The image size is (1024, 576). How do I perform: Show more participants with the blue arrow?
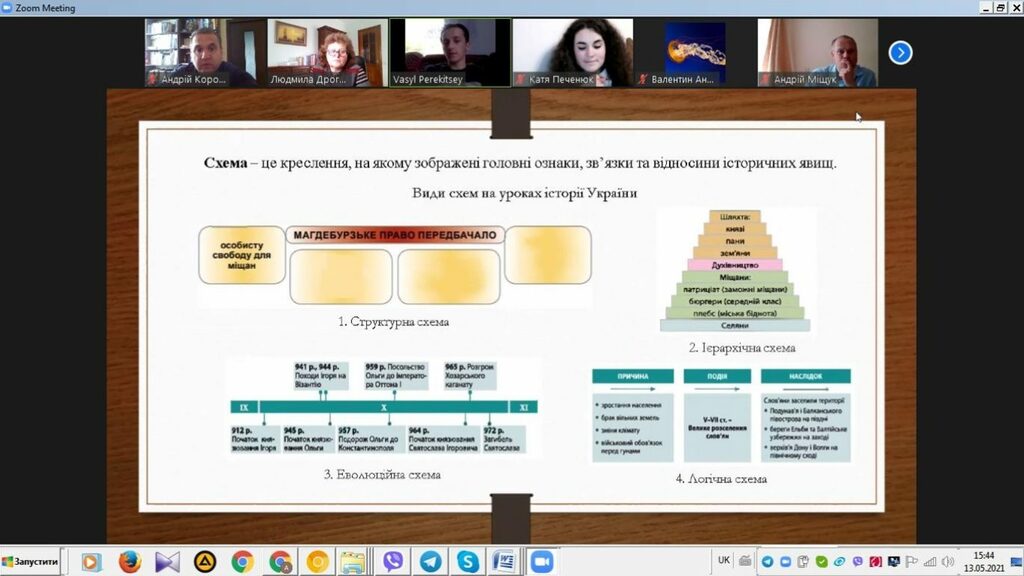900,53
